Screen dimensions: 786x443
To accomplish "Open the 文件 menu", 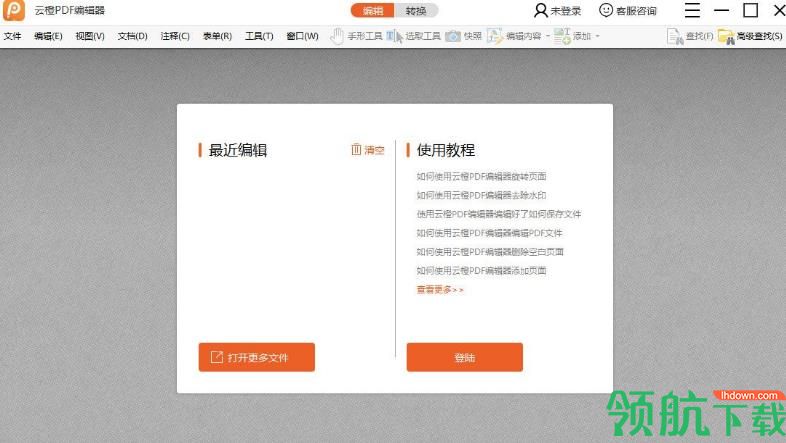I will (13, 36).
